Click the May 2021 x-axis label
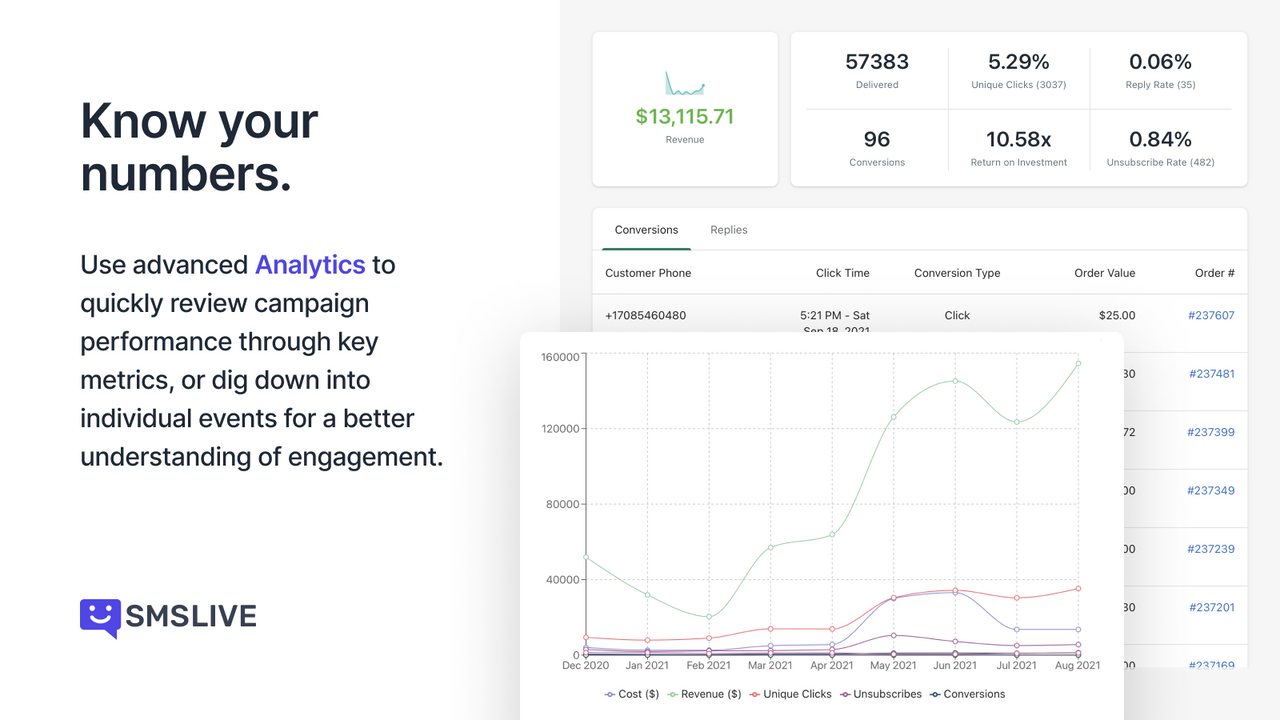The height and width of the screenshot is (720, 1280). tap(894, 666)
